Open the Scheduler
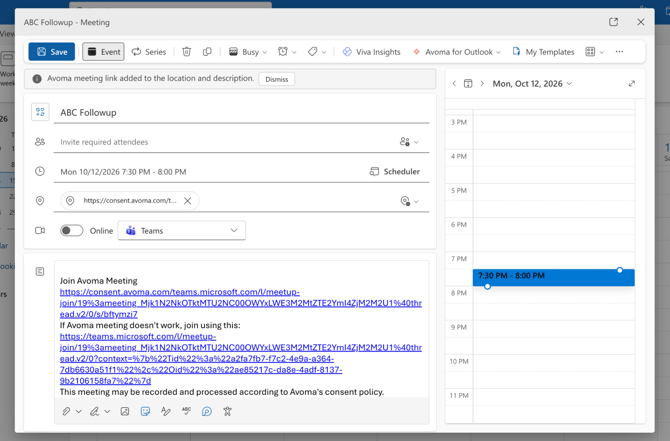 (394, 171)
